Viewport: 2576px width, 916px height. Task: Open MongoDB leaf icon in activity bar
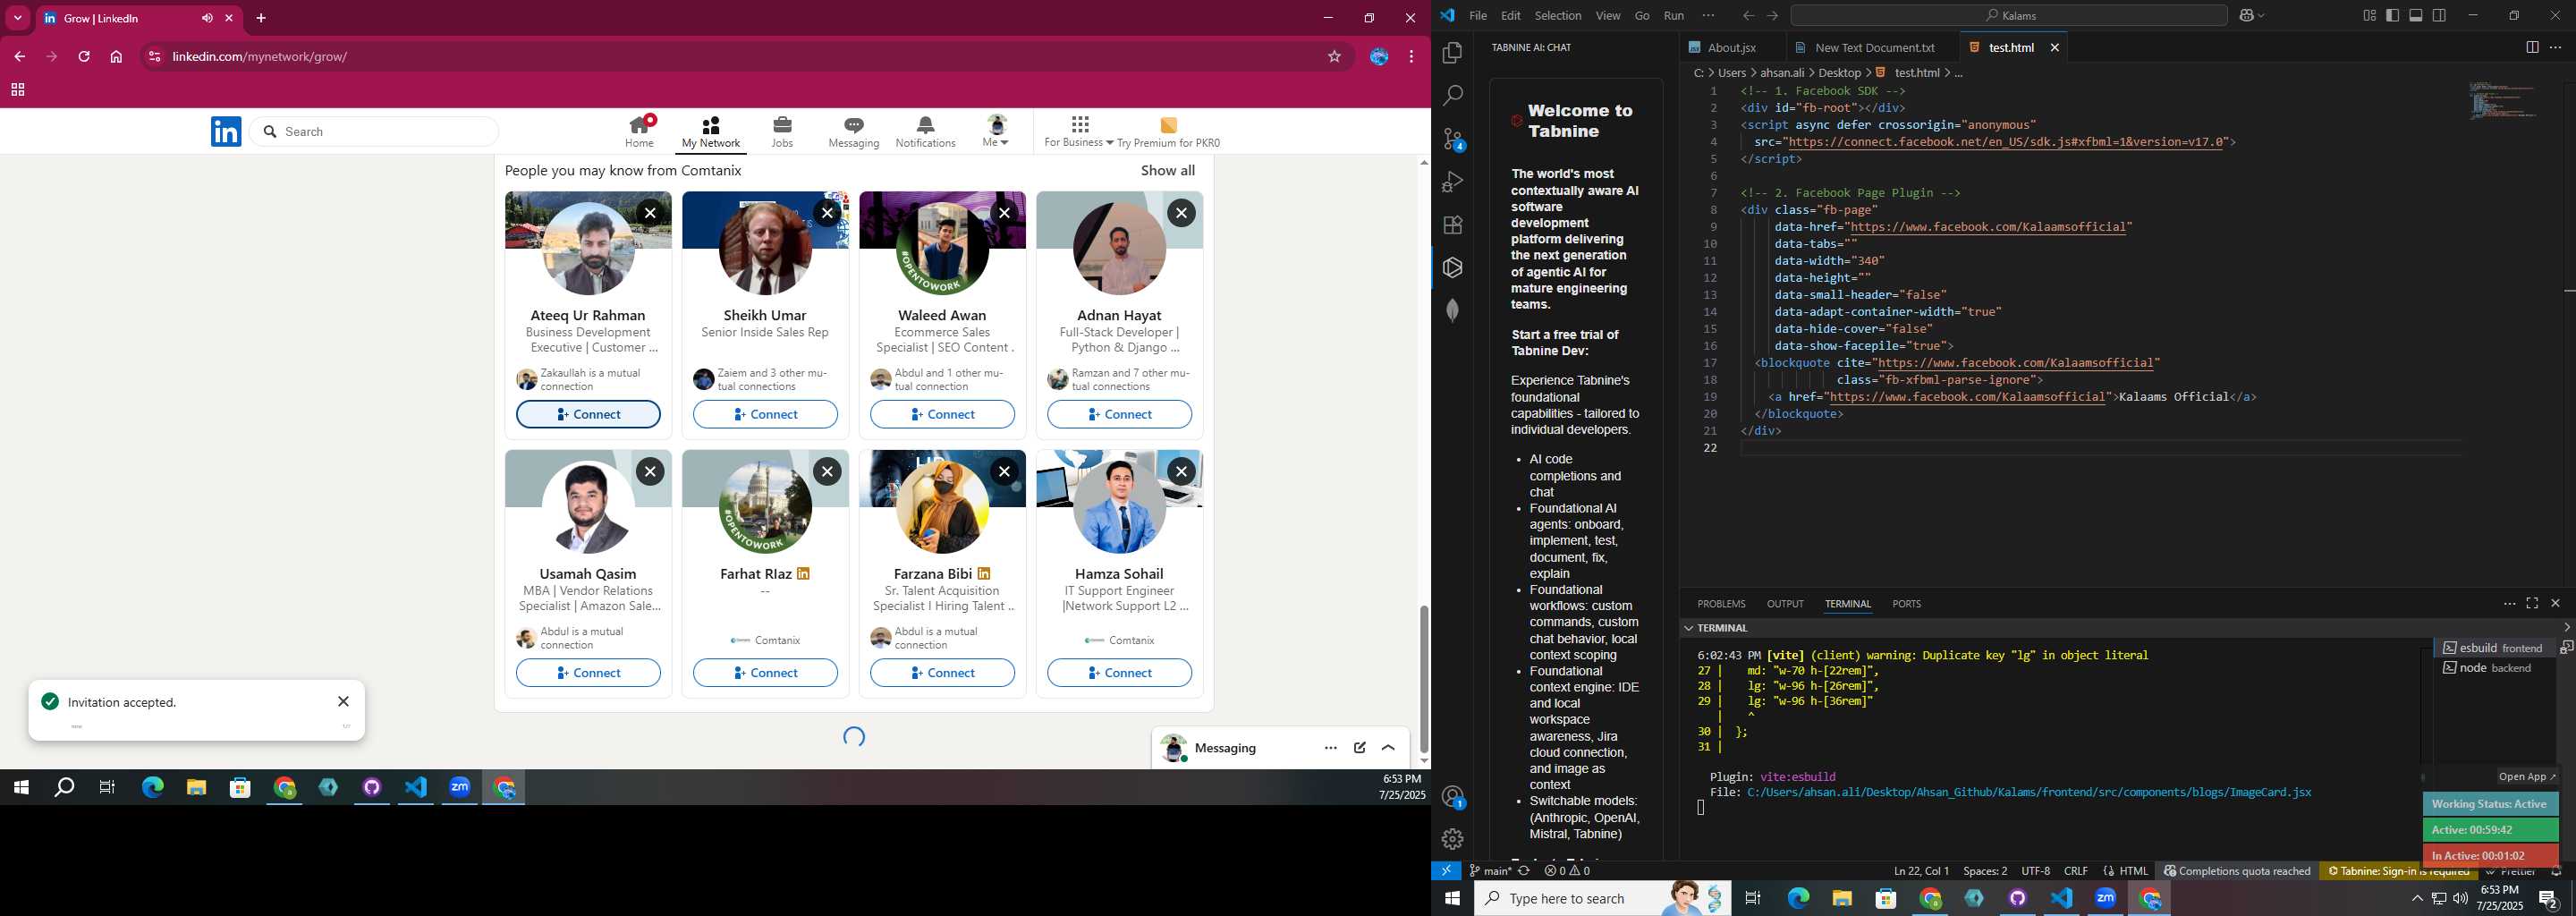(x=1453, y=310)
